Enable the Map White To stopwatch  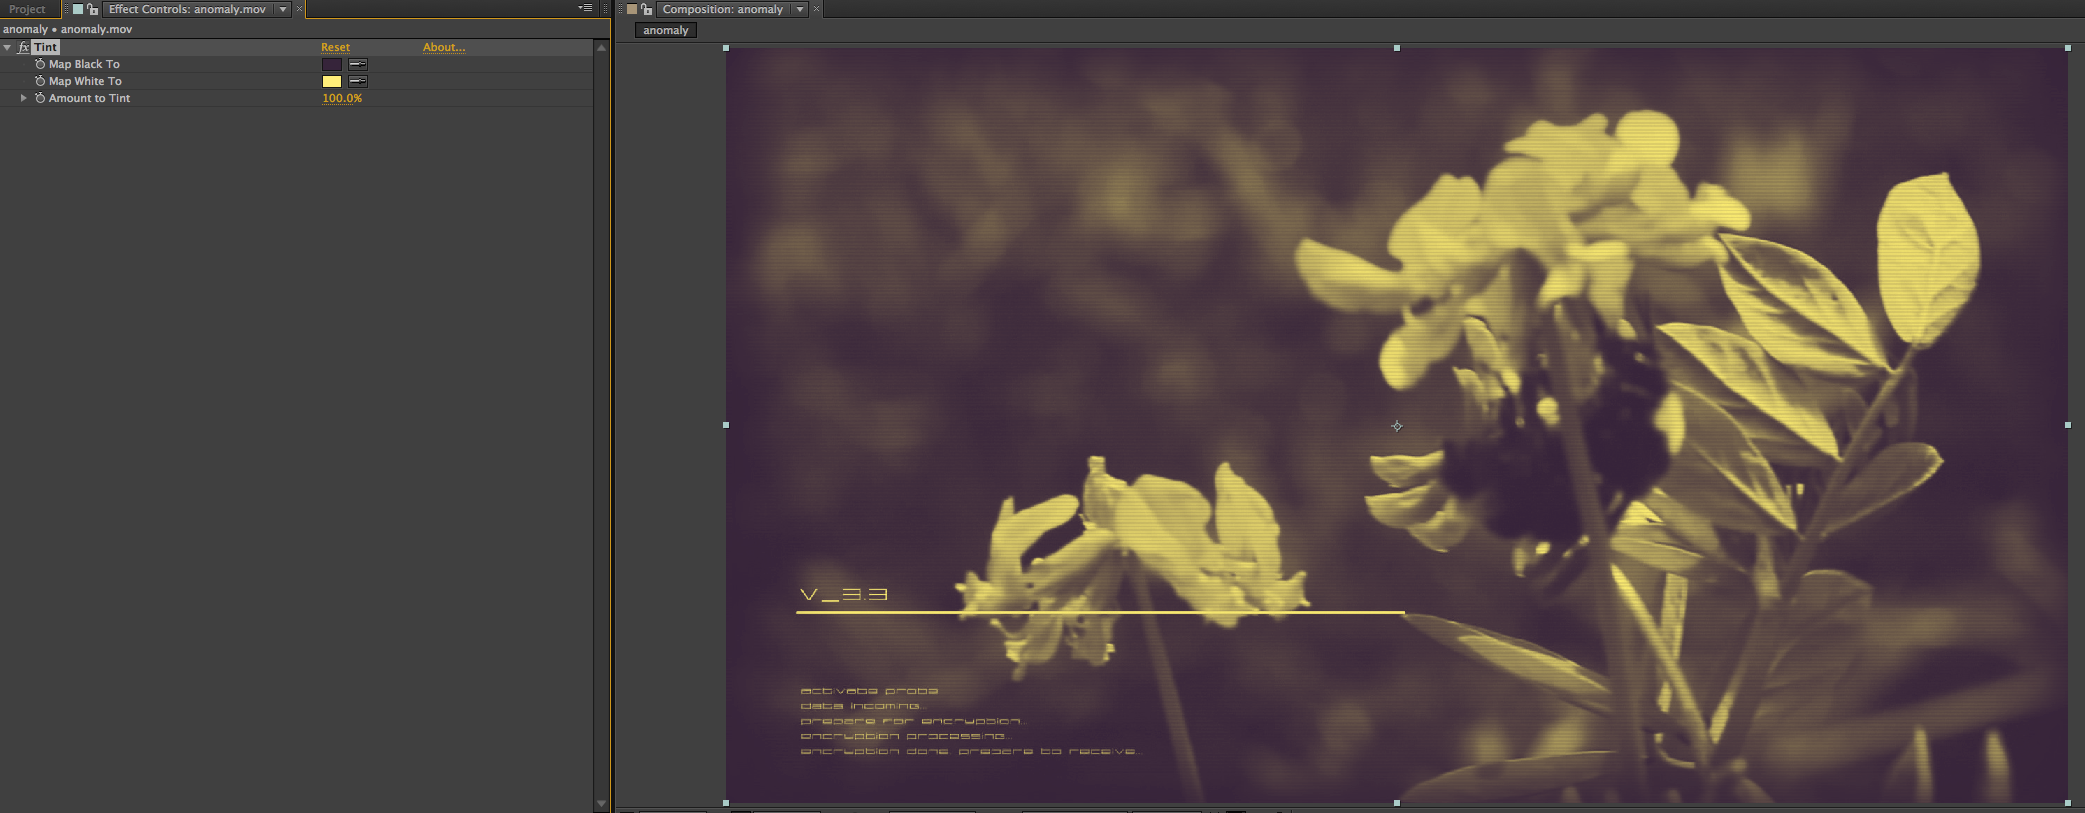pos(40,81)
